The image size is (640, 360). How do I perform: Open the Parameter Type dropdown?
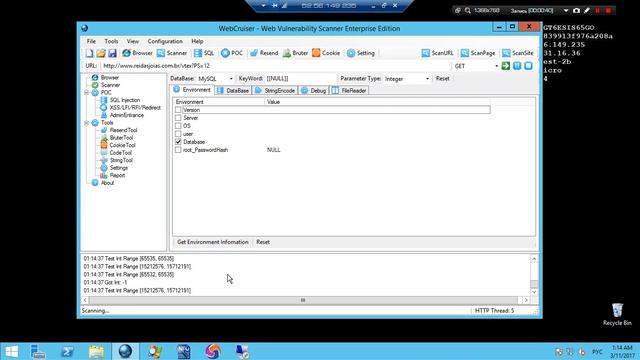pyautogui.click(x=427, y=79)
